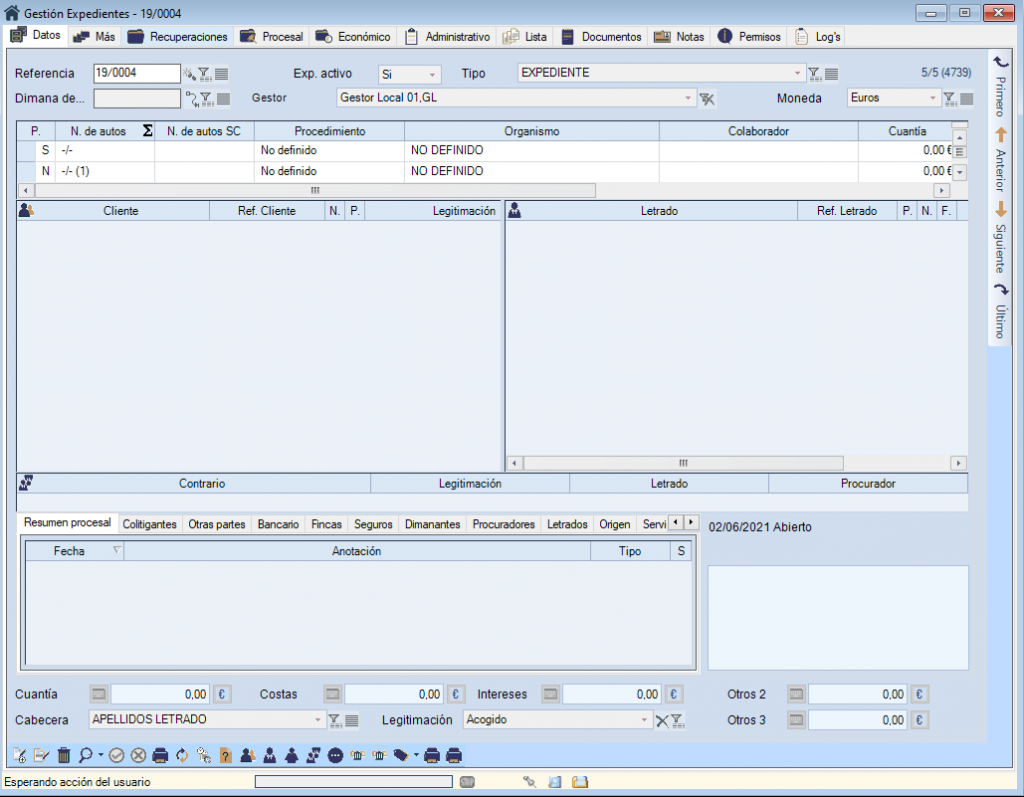Viewport: 1024px width, 797px height.
Task: Open the Coltigantes sub-tab
Action: (x=149, y=524)
